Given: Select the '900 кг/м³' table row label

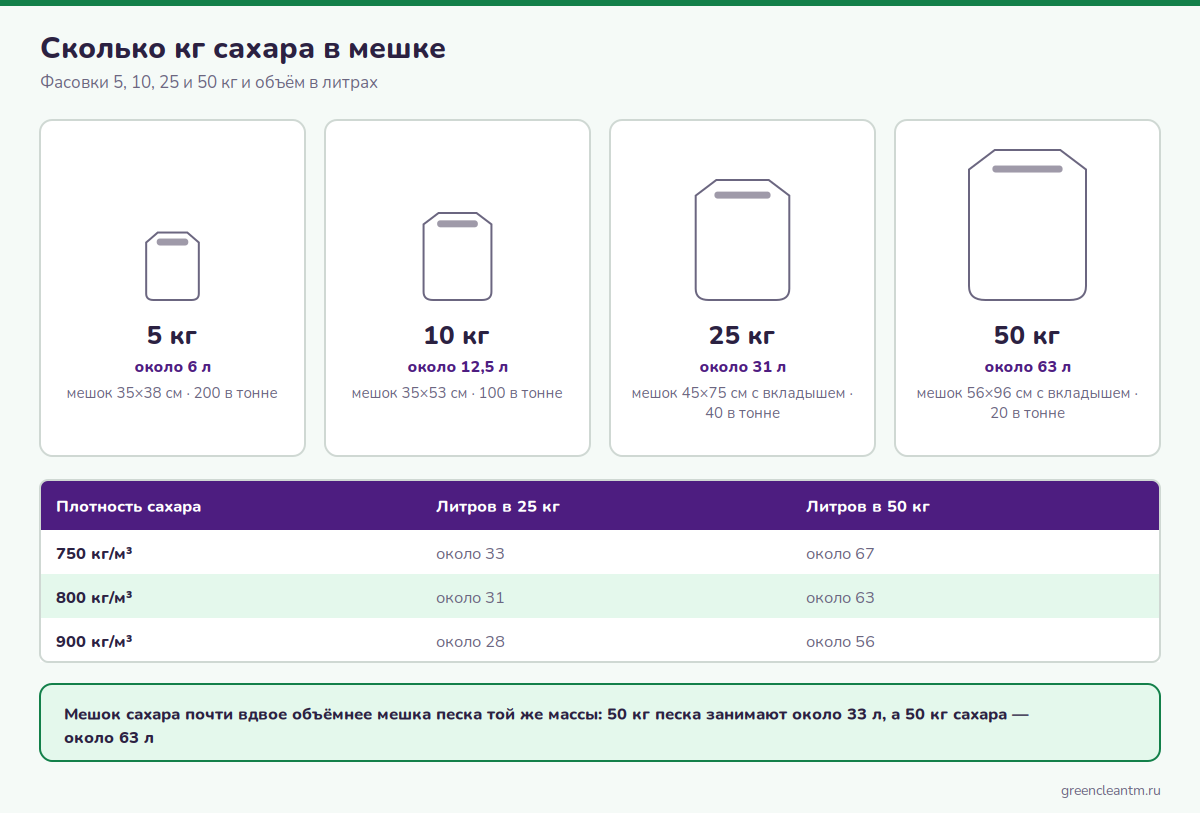Looking at the screenshot, I should coord(94,641).
